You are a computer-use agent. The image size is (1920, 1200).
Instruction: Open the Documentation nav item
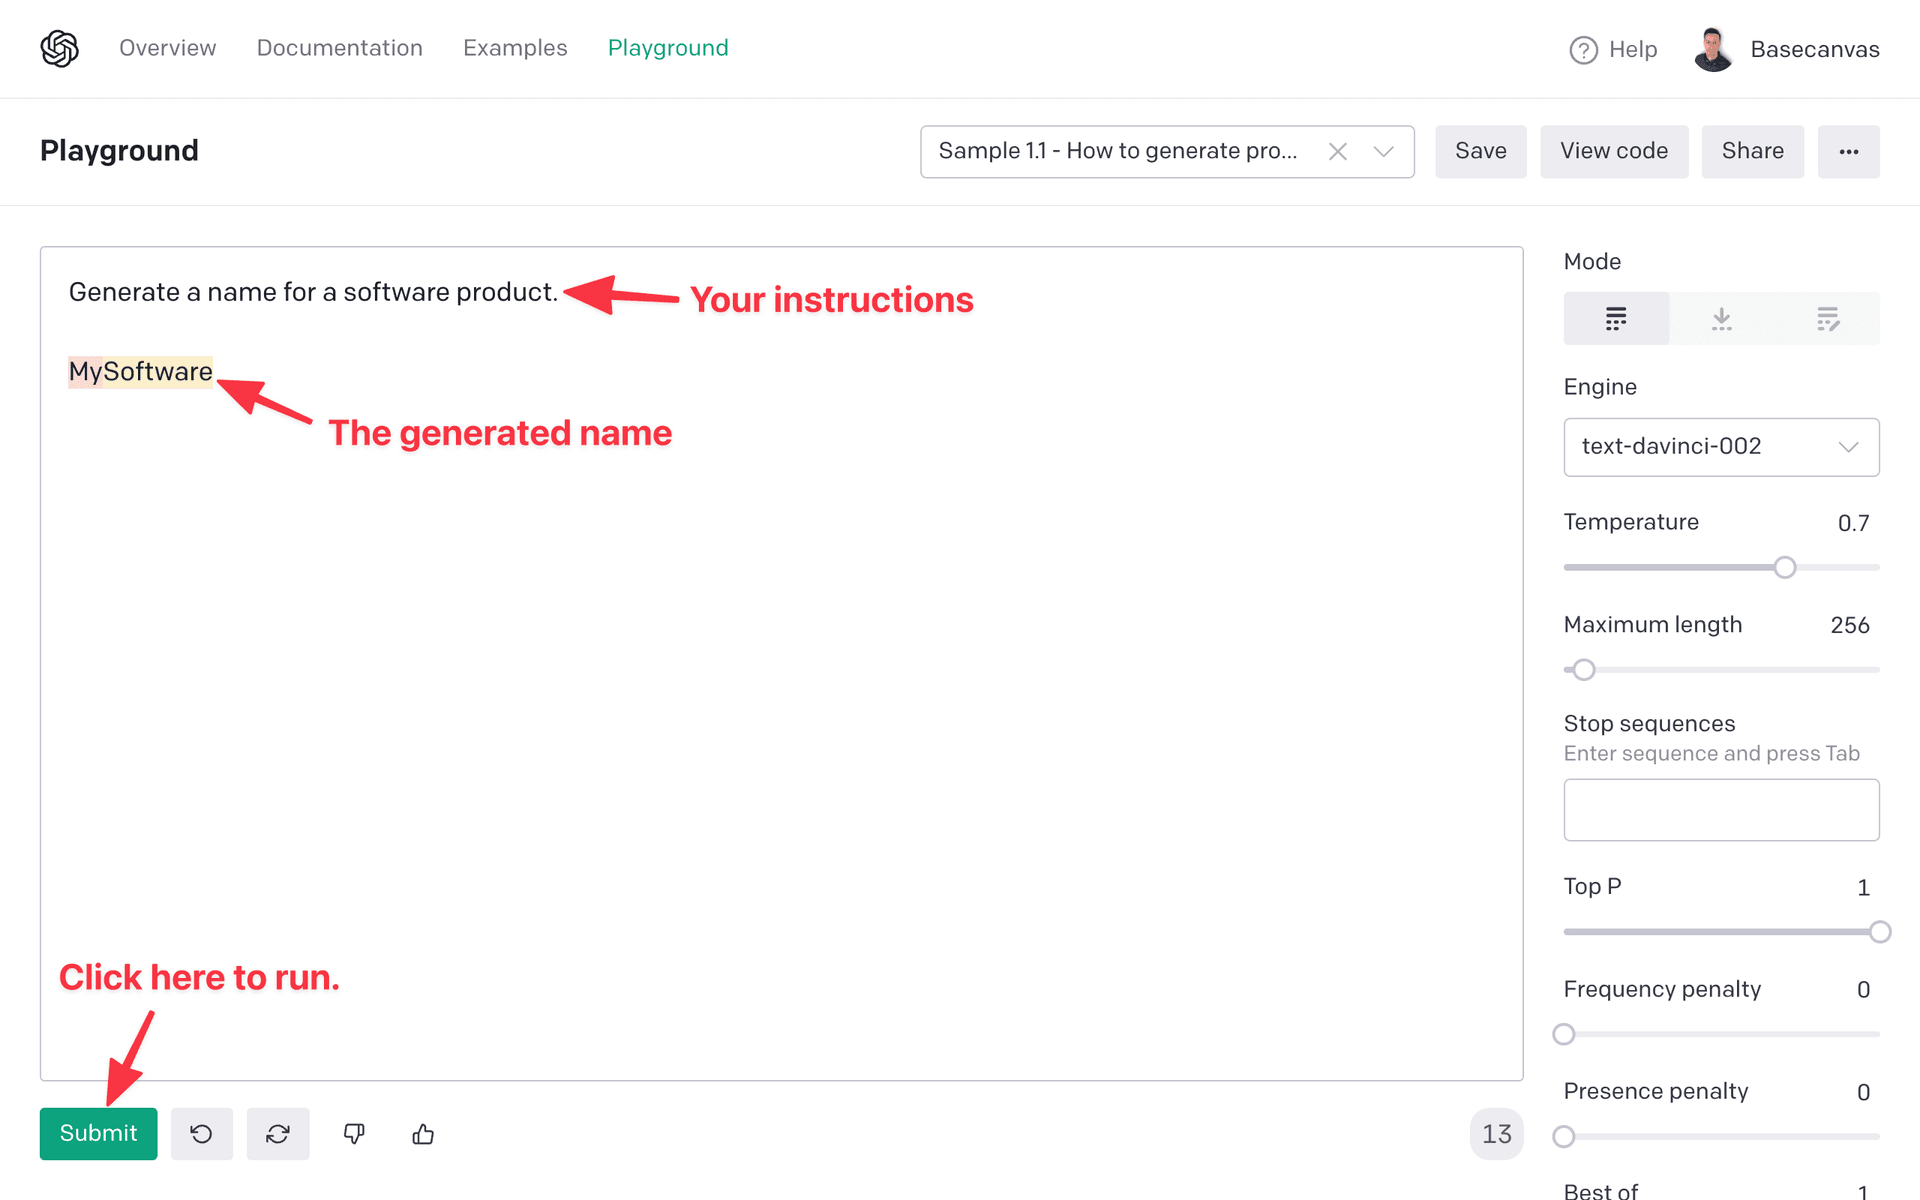coord(339,48)
